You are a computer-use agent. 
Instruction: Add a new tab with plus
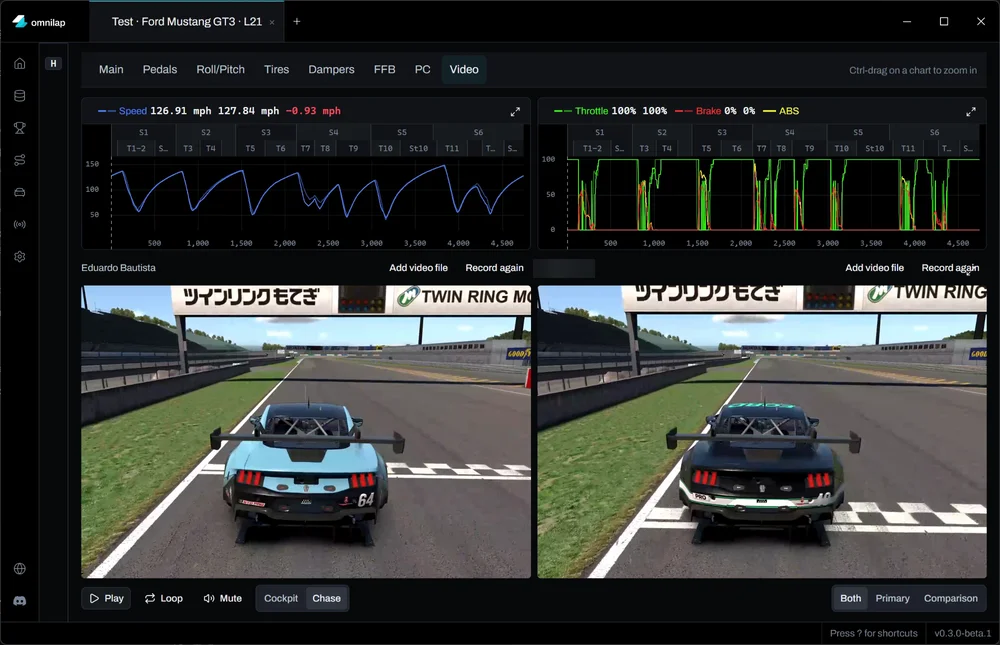pos(297,22)
